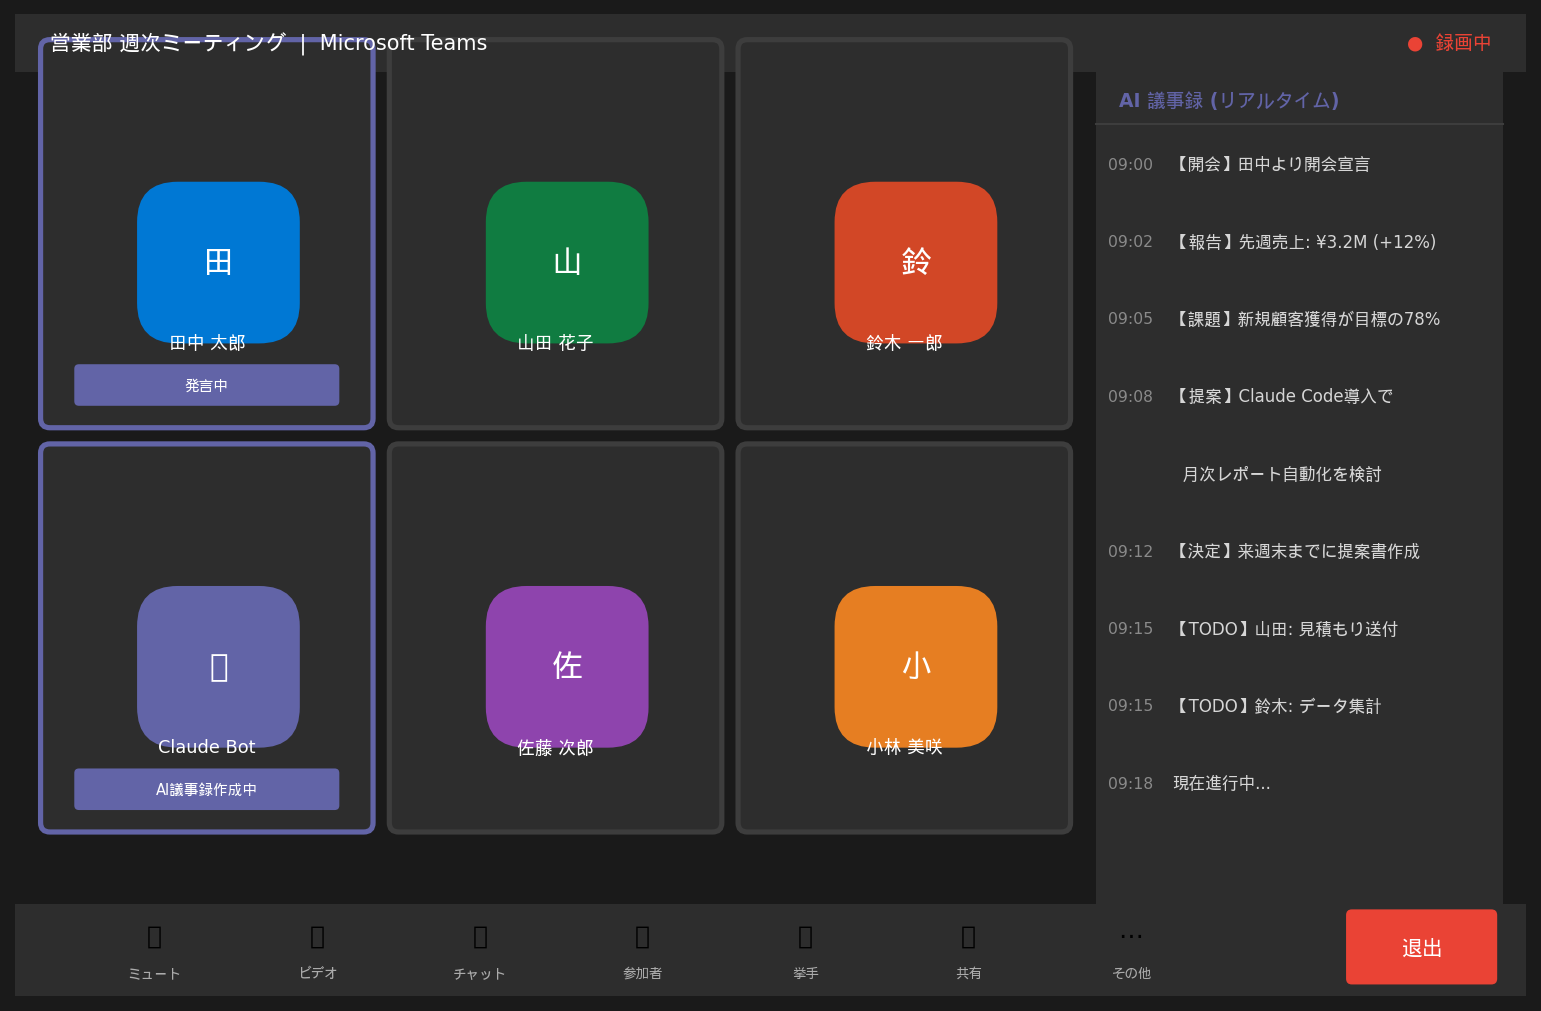Viewport: 1541px width, 1011px height.
Task: Click the 録画中 recording indicator
Action: (x=1450, y=43)
